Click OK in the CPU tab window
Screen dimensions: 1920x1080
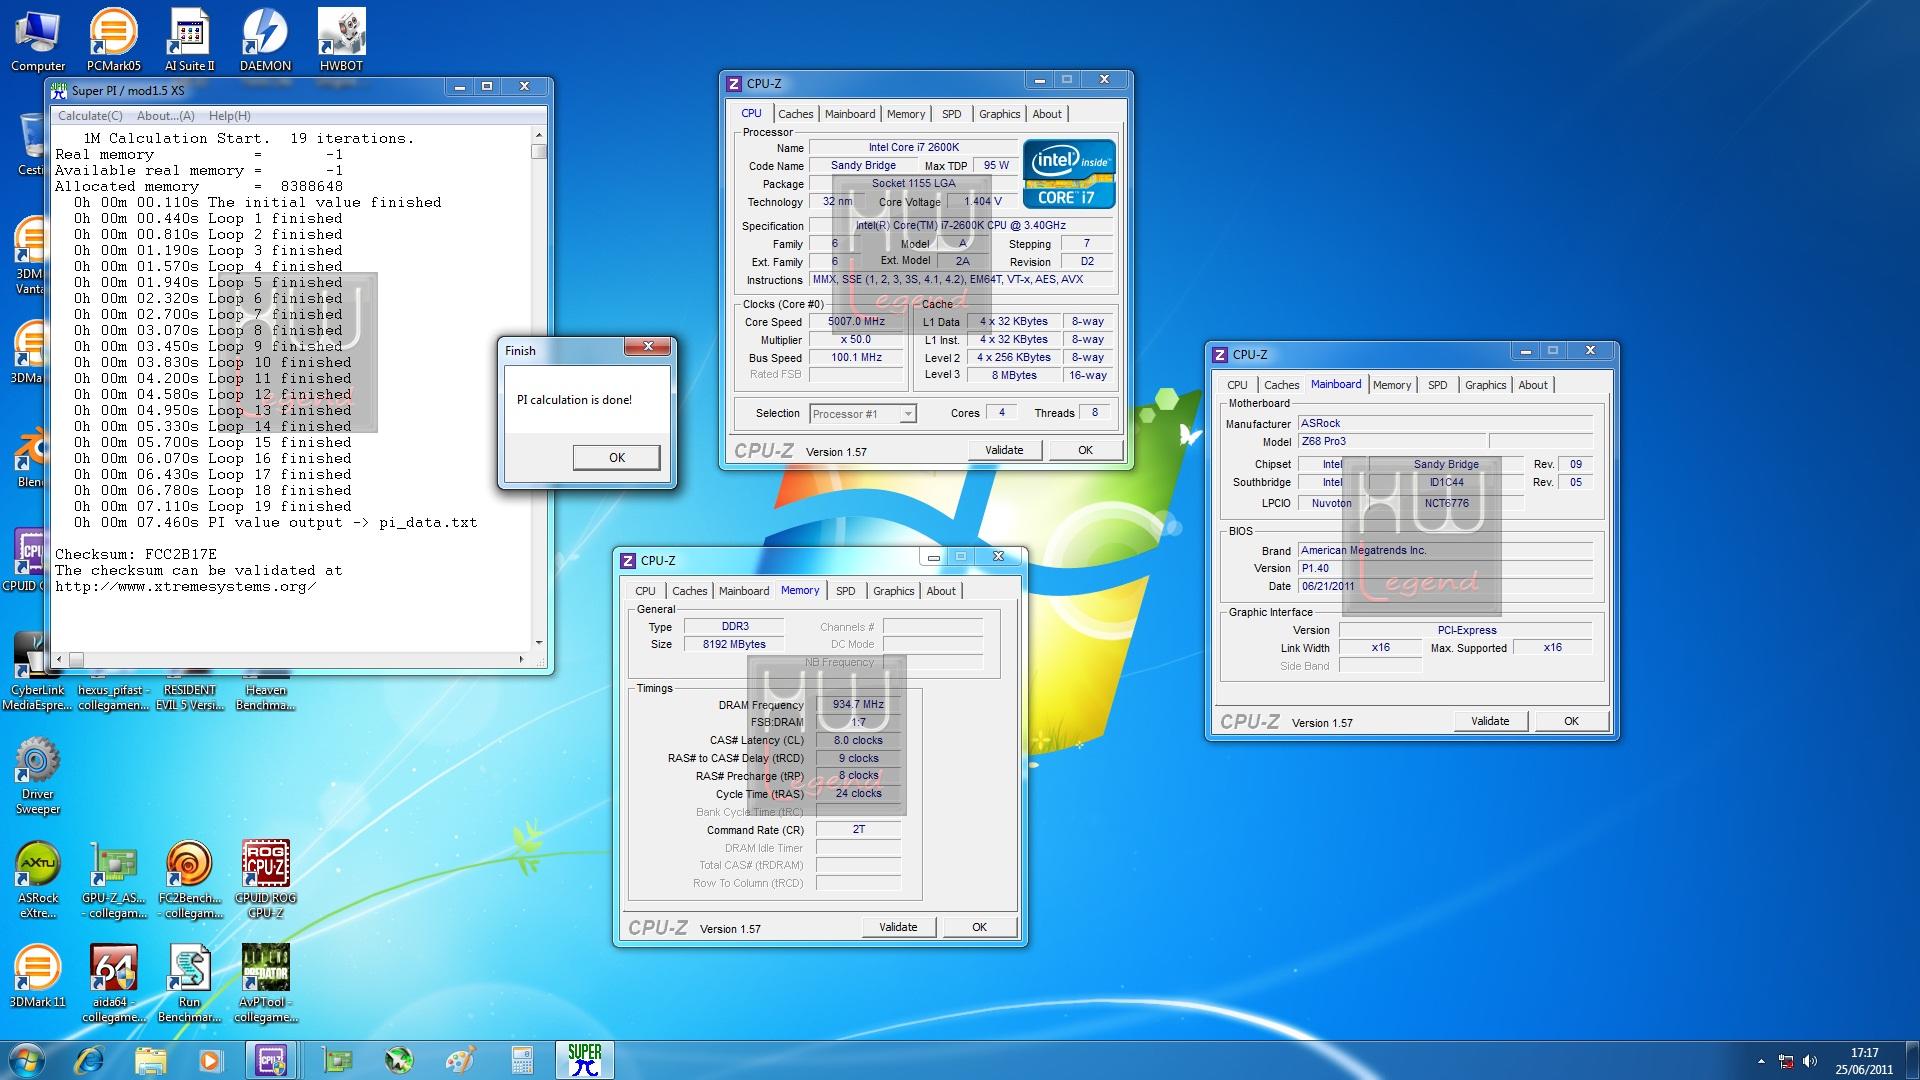[x=1085, y=450]
